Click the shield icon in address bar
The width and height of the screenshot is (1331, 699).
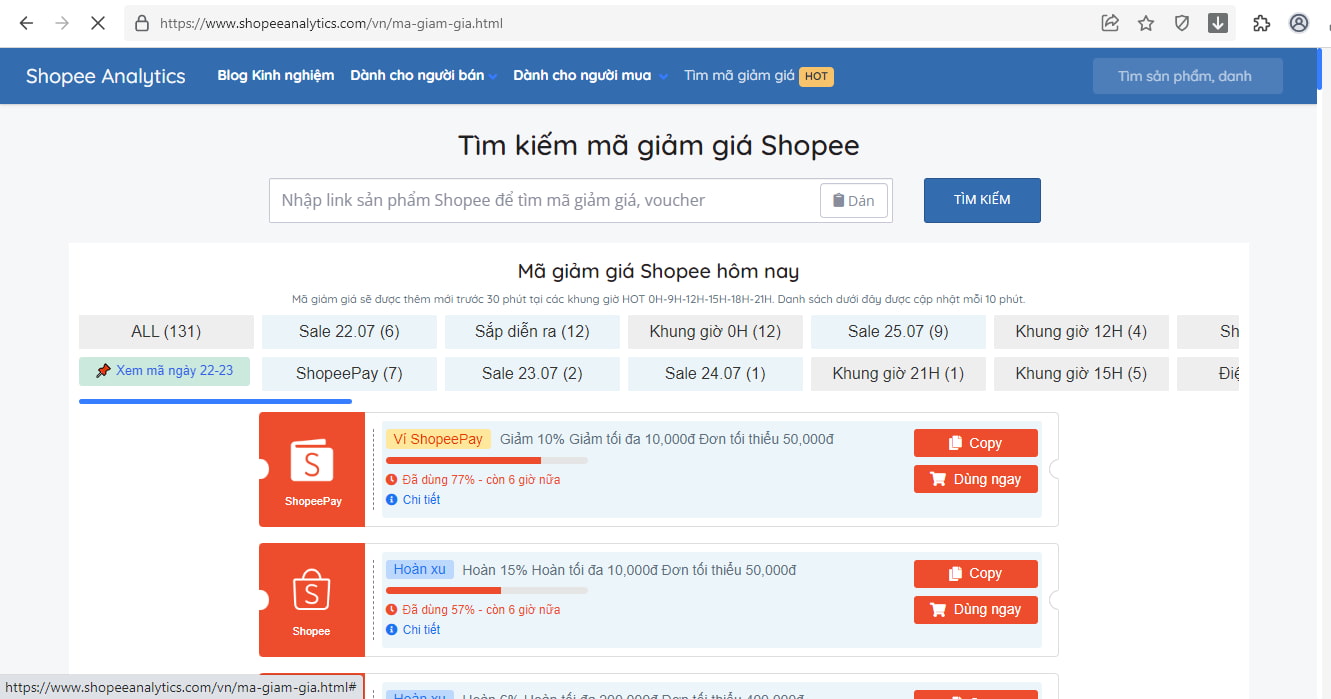pos(1182,23)
